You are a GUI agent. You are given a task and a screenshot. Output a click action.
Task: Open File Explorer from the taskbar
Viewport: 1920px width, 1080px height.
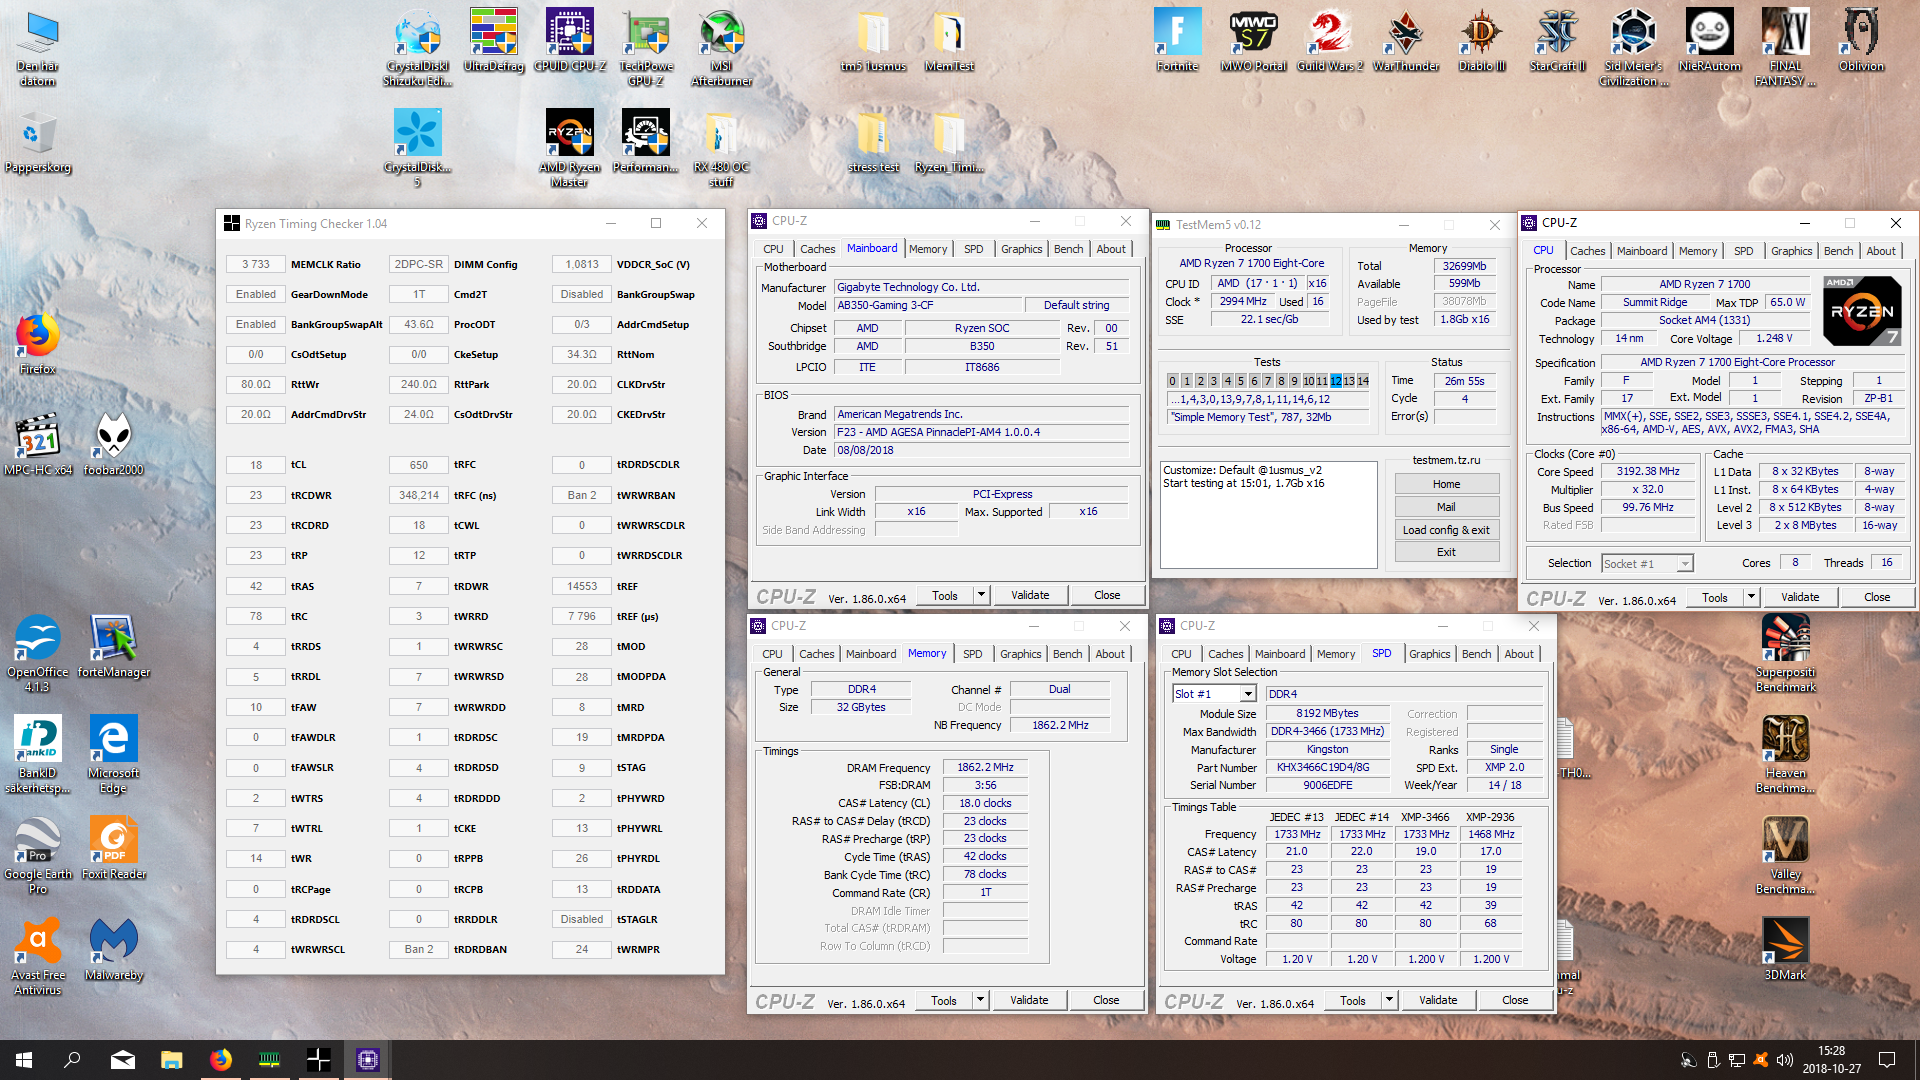(172, 1060)
